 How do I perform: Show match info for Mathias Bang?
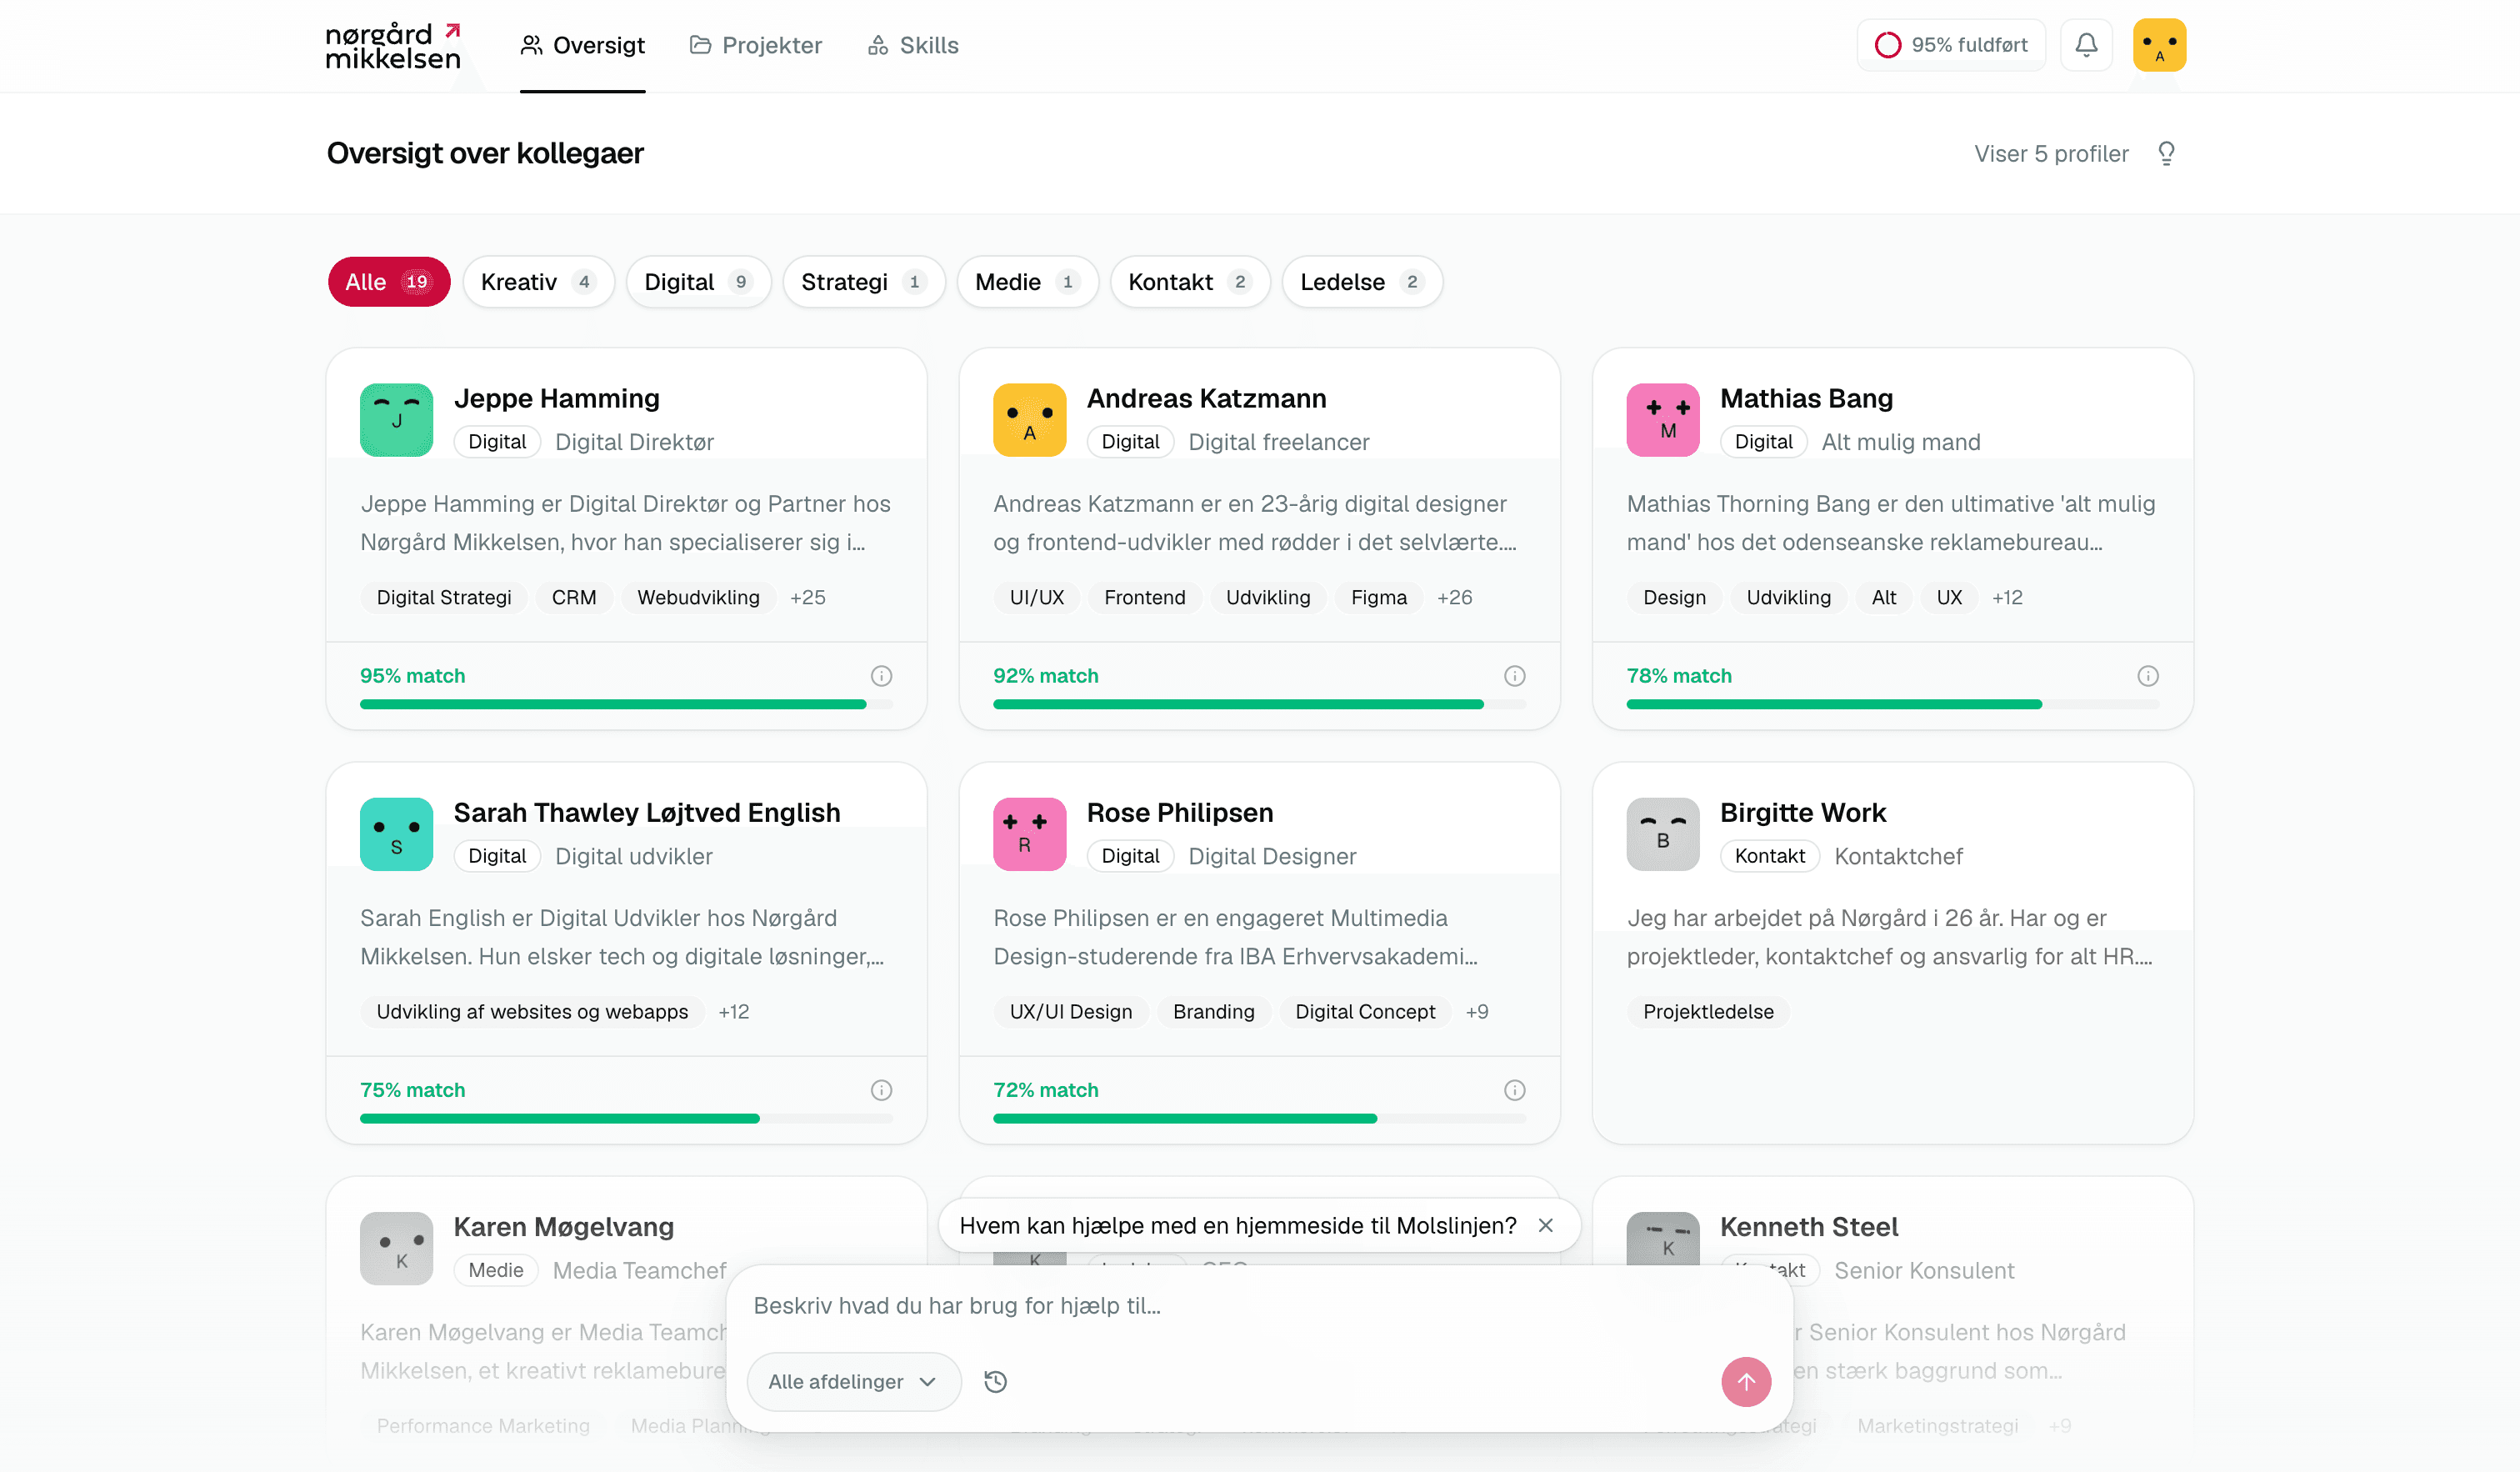pyautogui.click(x=2147, y=676)
